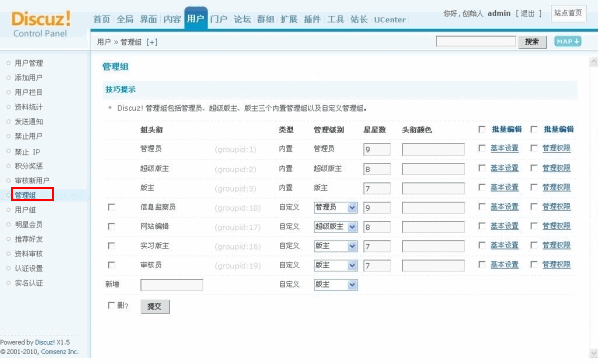598x364 pixels.
Task: Click 头衔颜色 field for 超级版主
Action: point(433,169)
